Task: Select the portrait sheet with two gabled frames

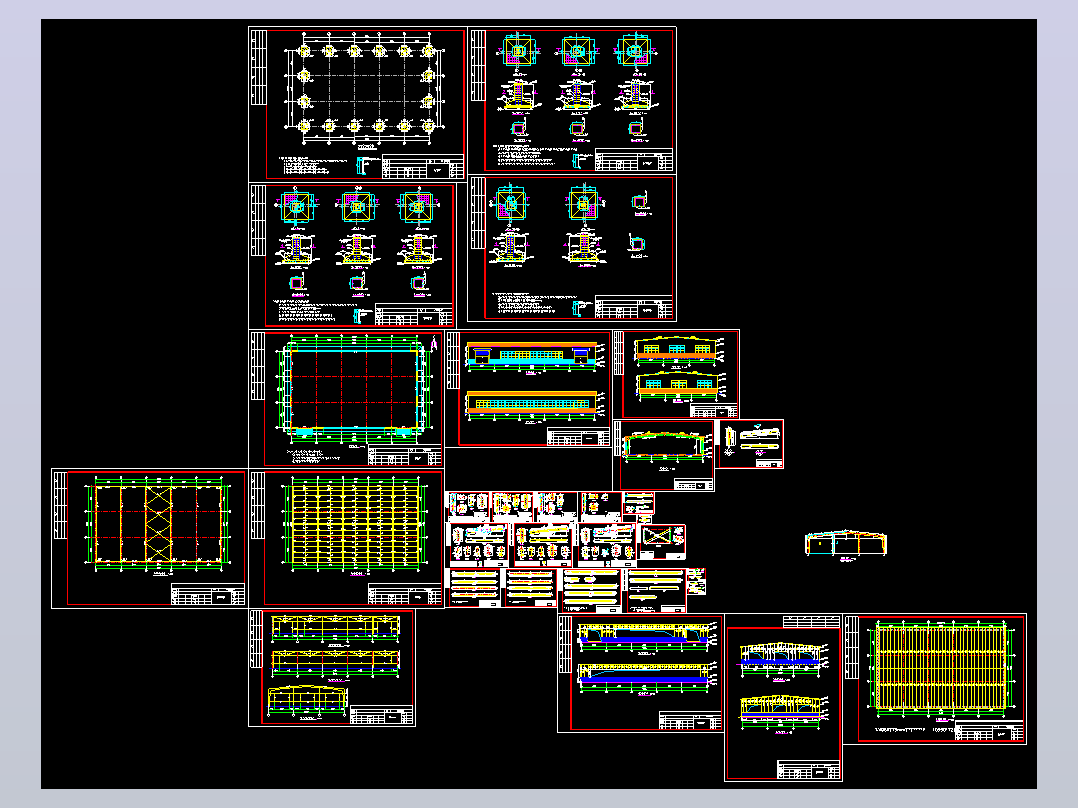Action: [784, 698]
